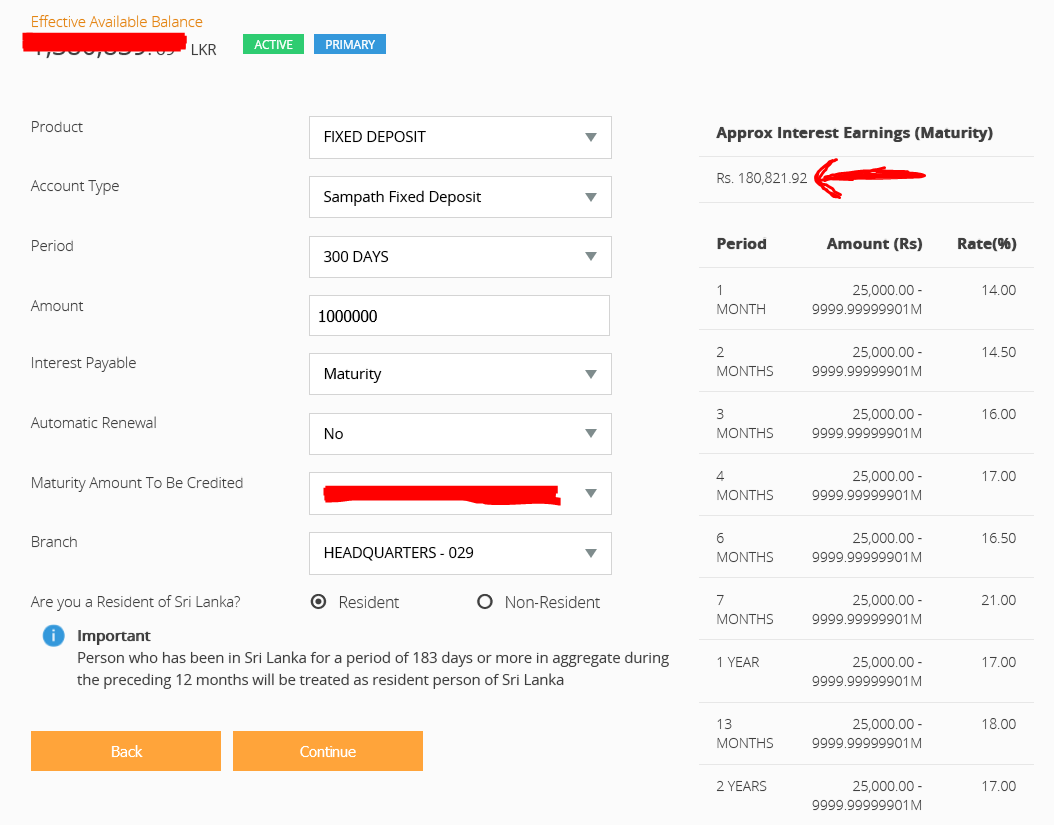The height and width of the screenshot is (825, 1054).
Task: Click the Account Type field label
Action: click(75, 186)
